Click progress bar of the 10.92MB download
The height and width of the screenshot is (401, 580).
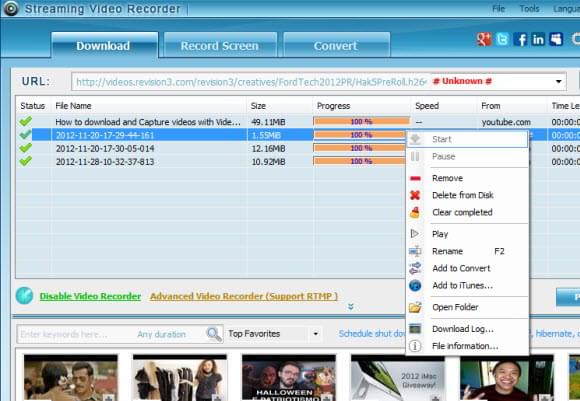coord(360,161)
